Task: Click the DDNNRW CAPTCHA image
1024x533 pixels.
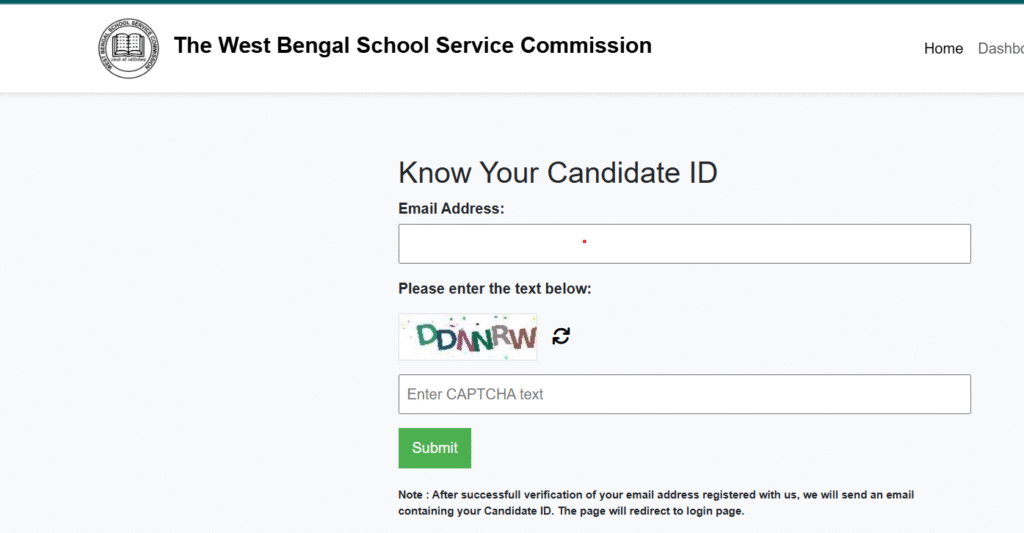Action: (468, 337)
